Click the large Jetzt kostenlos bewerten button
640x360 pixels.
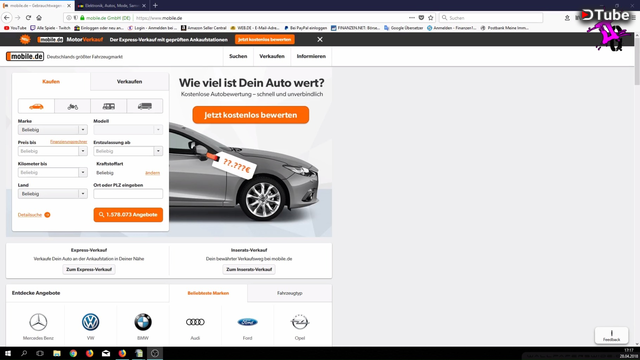point(251,115)
